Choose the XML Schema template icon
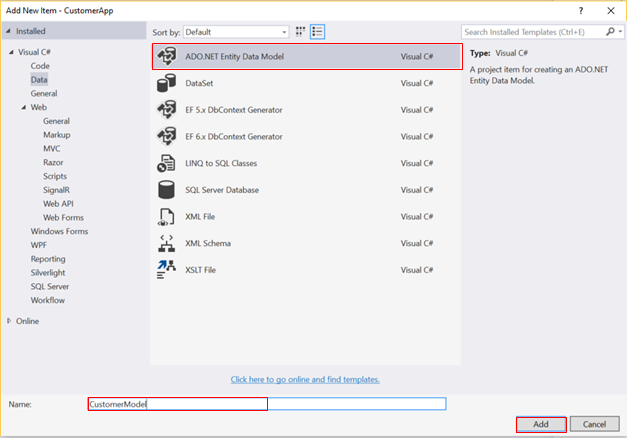 coord(167,242)
